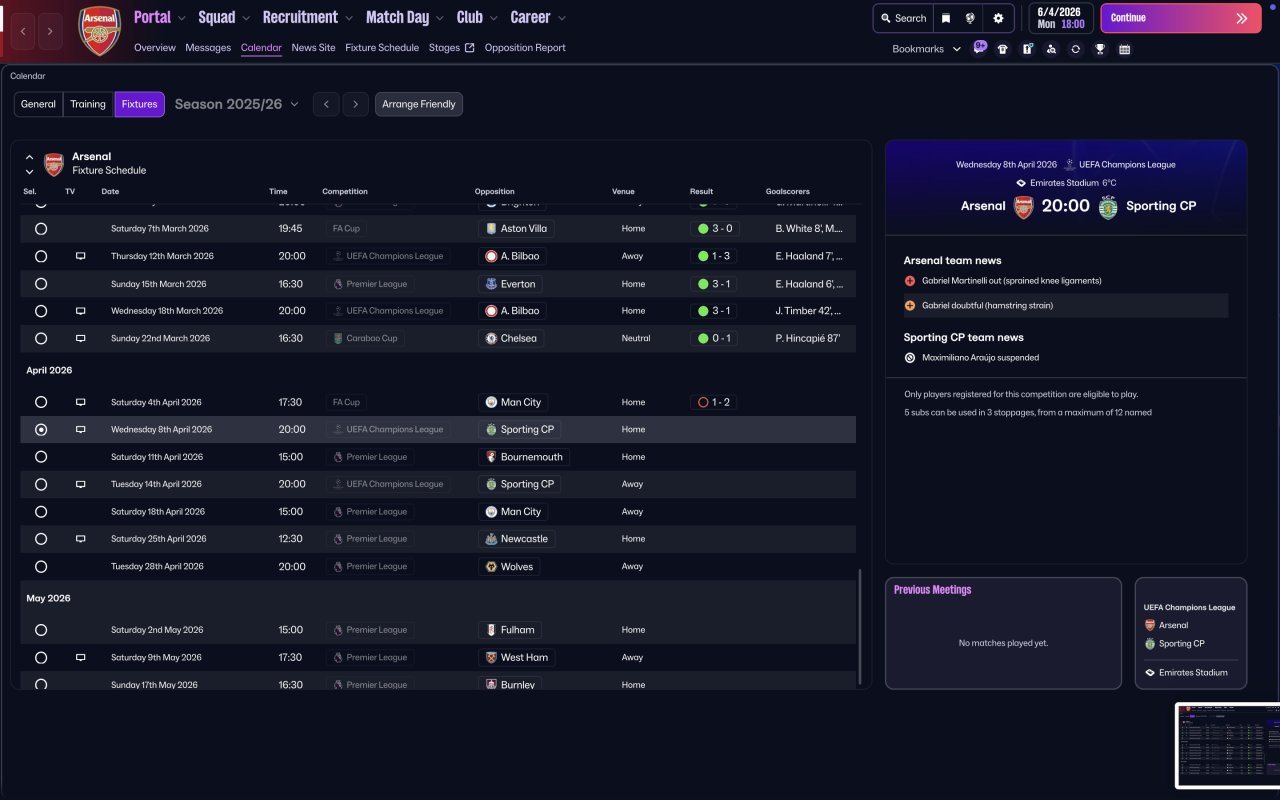The image size is (1280, 800).
Task: Open the Season 2025/26 dropdown
Action: 237,104
